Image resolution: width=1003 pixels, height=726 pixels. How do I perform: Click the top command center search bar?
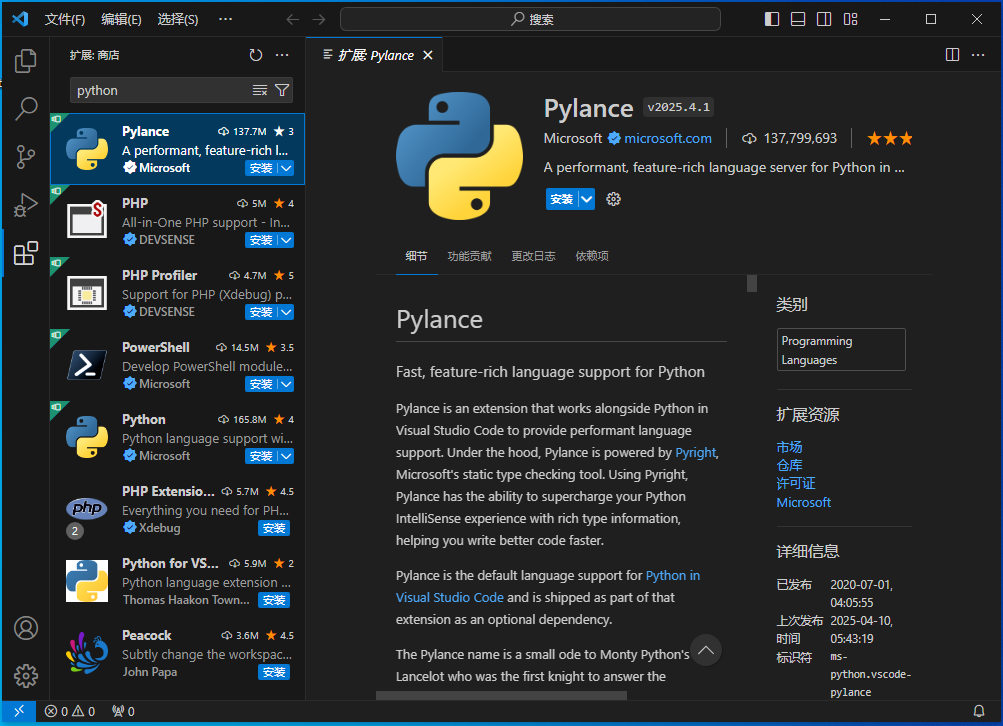[x=530, y=19]
